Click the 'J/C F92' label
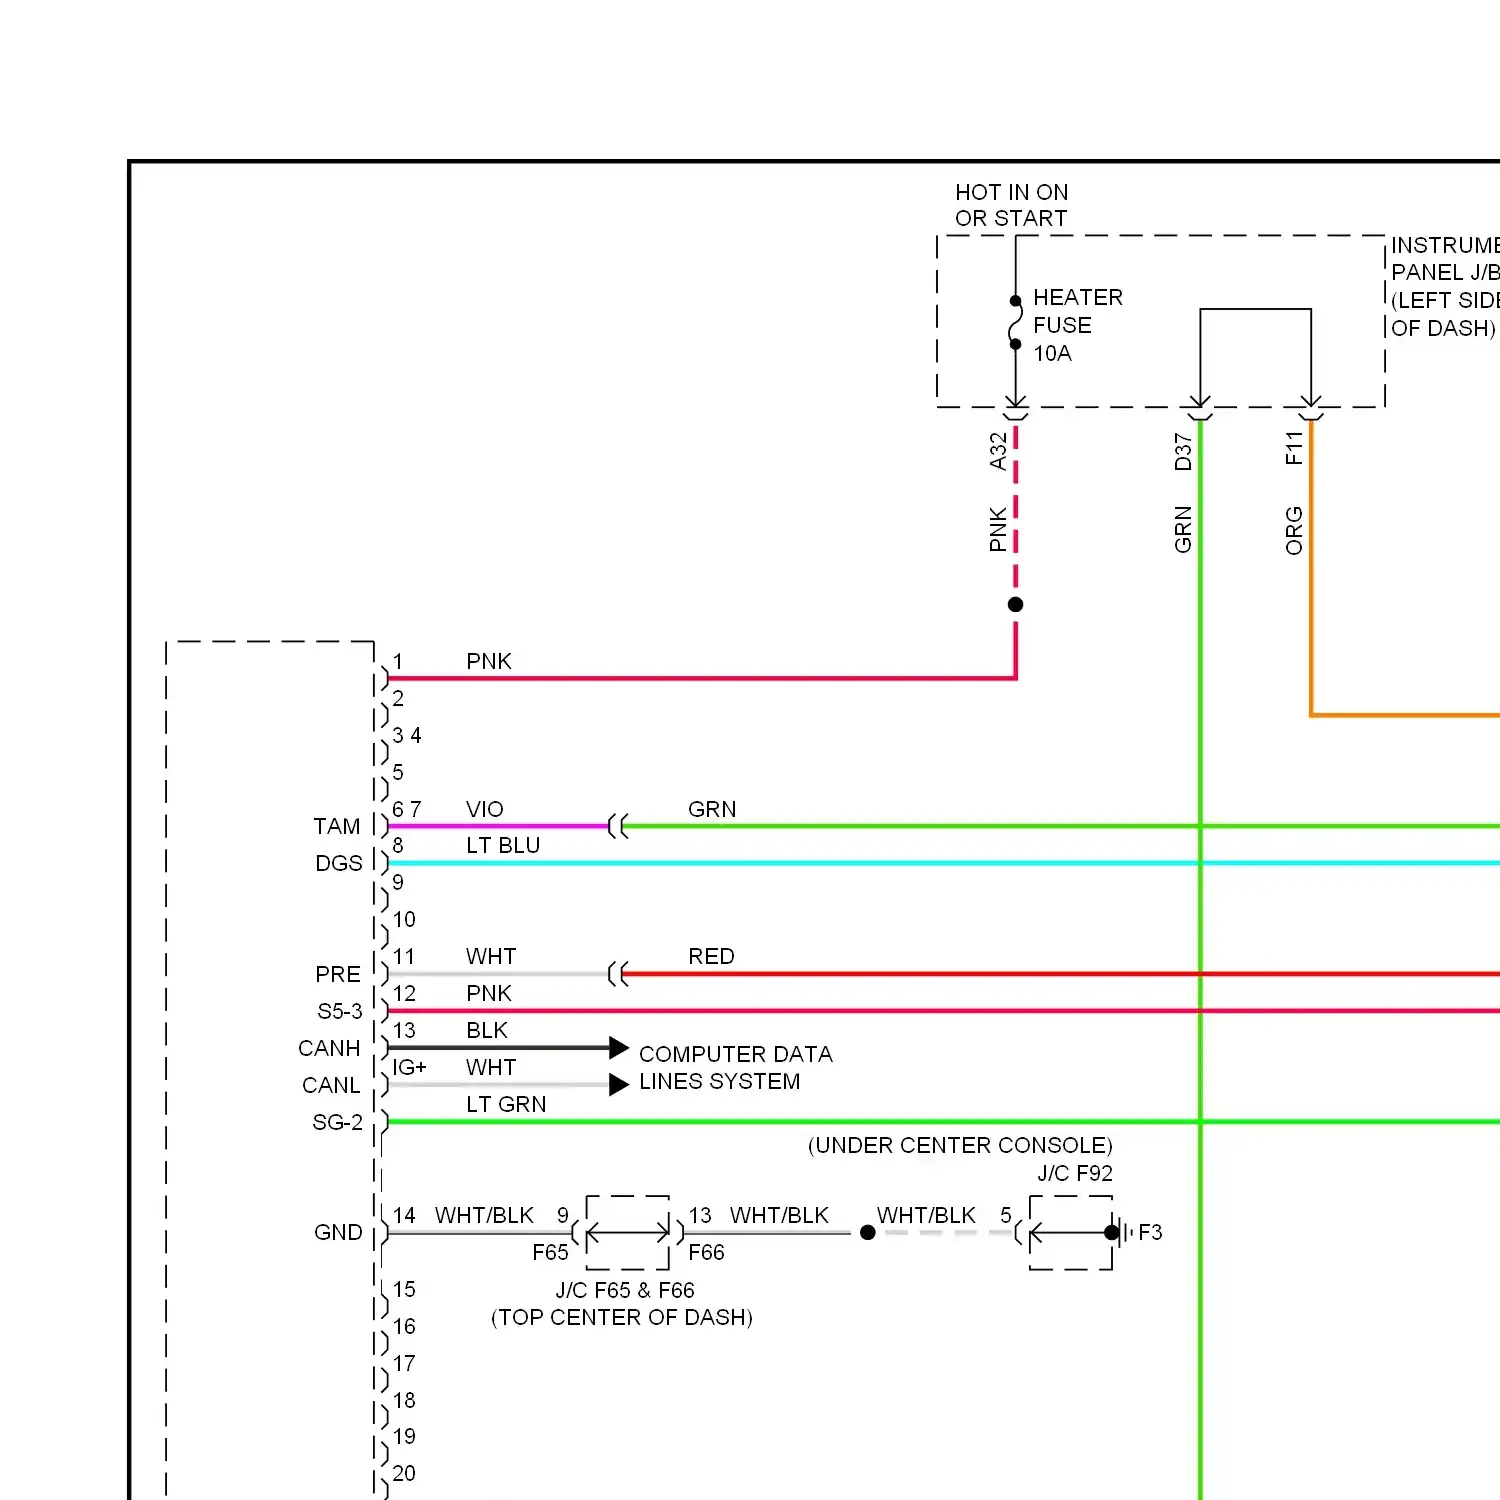 [x=1075, y=1173]
